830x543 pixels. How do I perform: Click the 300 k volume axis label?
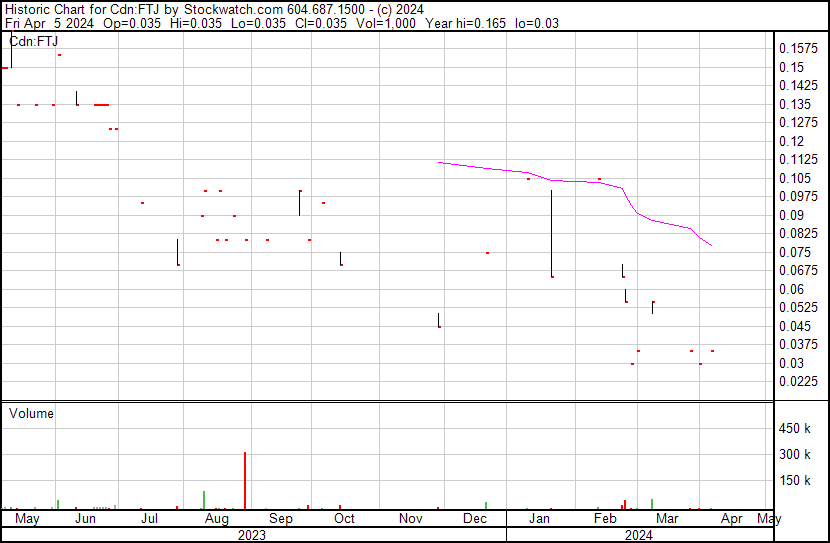(x=795, y=455)
